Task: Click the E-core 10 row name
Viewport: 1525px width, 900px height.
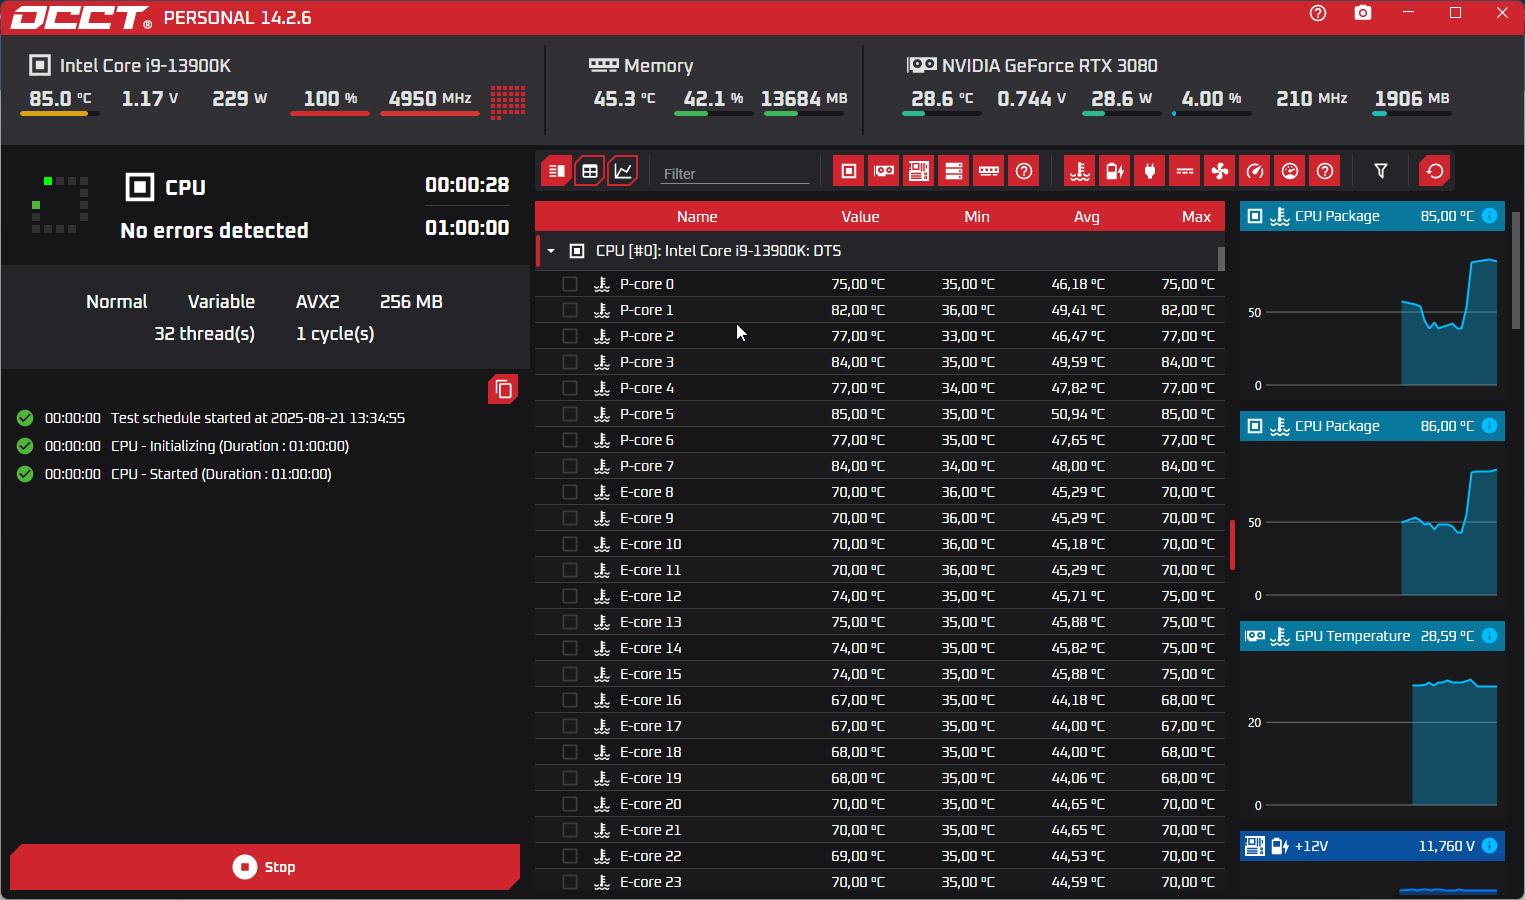Action: coord(650,544)
